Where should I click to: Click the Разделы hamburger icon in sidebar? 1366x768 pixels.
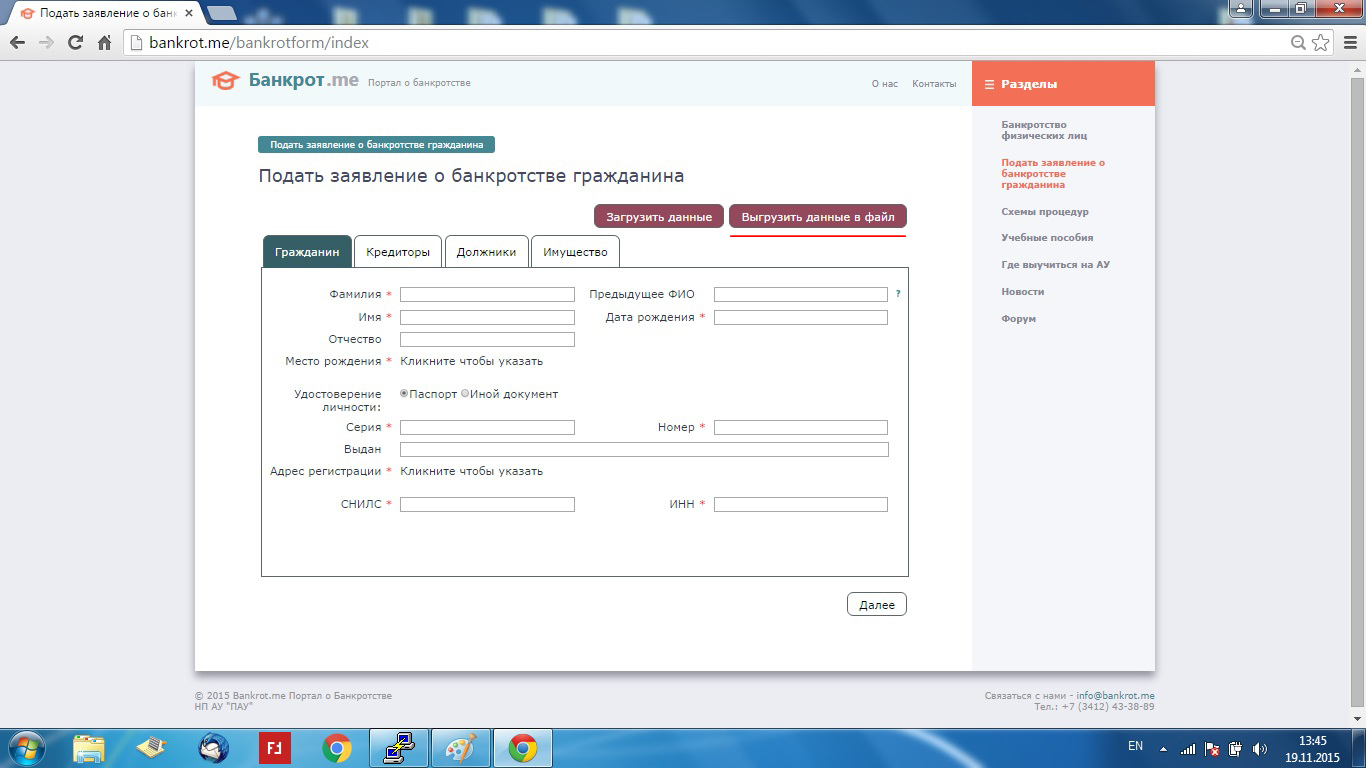click(x=989, y=85)
